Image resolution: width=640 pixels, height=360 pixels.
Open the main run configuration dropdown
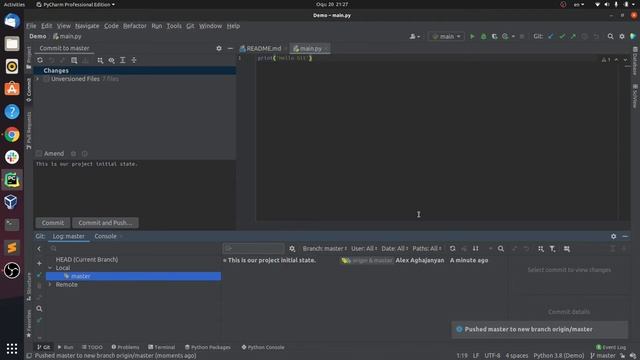(447, 36)
